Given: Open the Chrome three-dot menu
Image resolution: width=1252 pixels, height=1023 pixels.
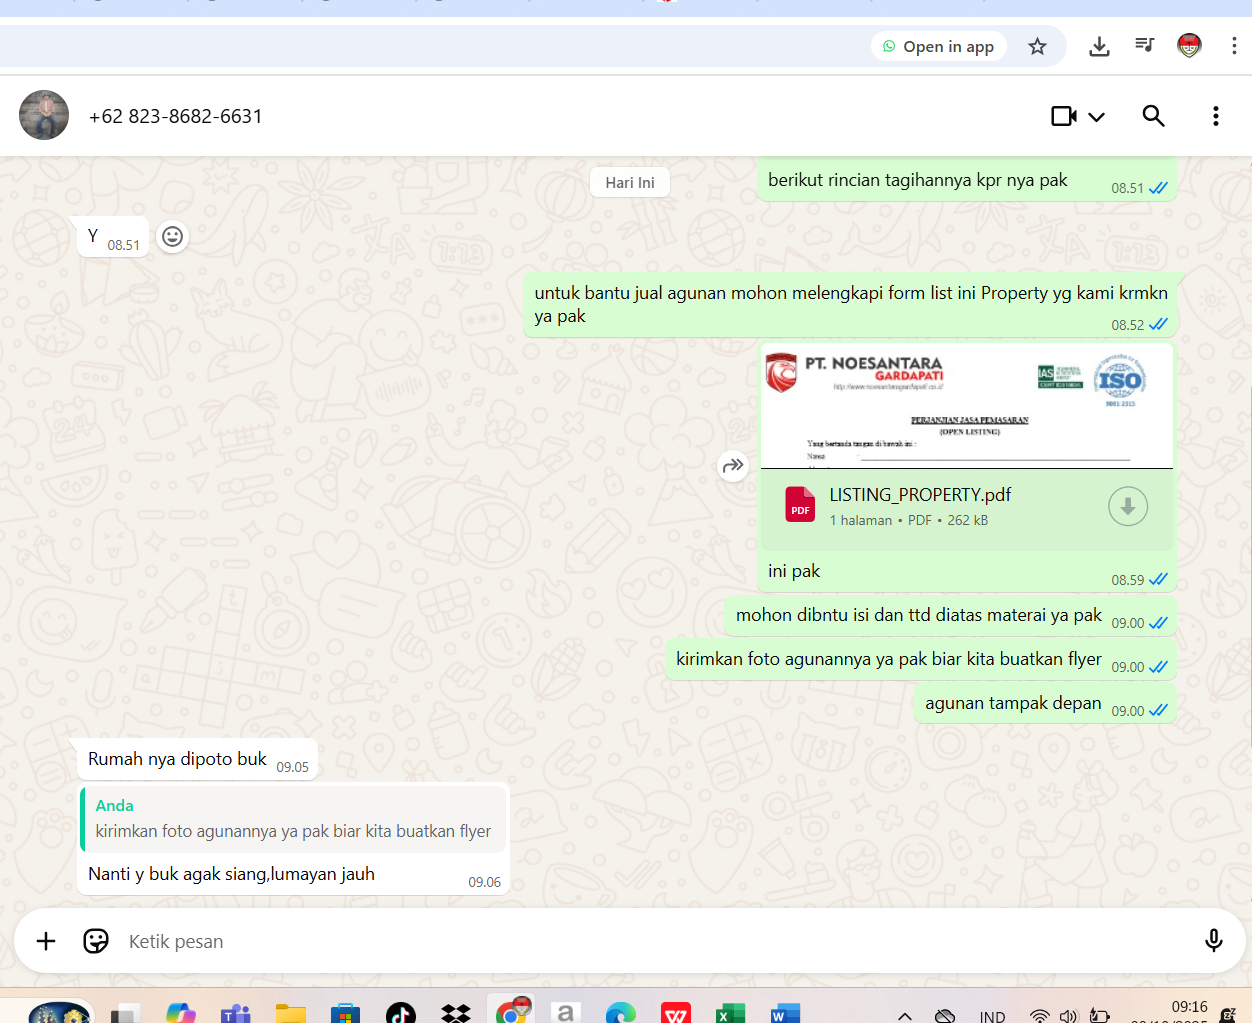Looking at the screenshot, I should 1234,46.
